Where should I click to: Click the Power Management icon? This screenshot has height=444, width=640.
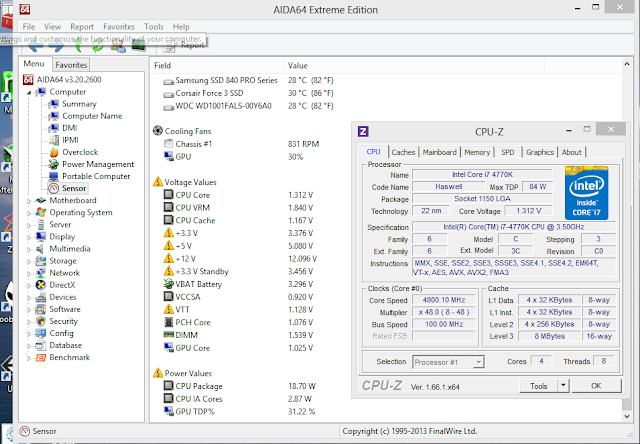pyautogui.click(x=54, y=164)
